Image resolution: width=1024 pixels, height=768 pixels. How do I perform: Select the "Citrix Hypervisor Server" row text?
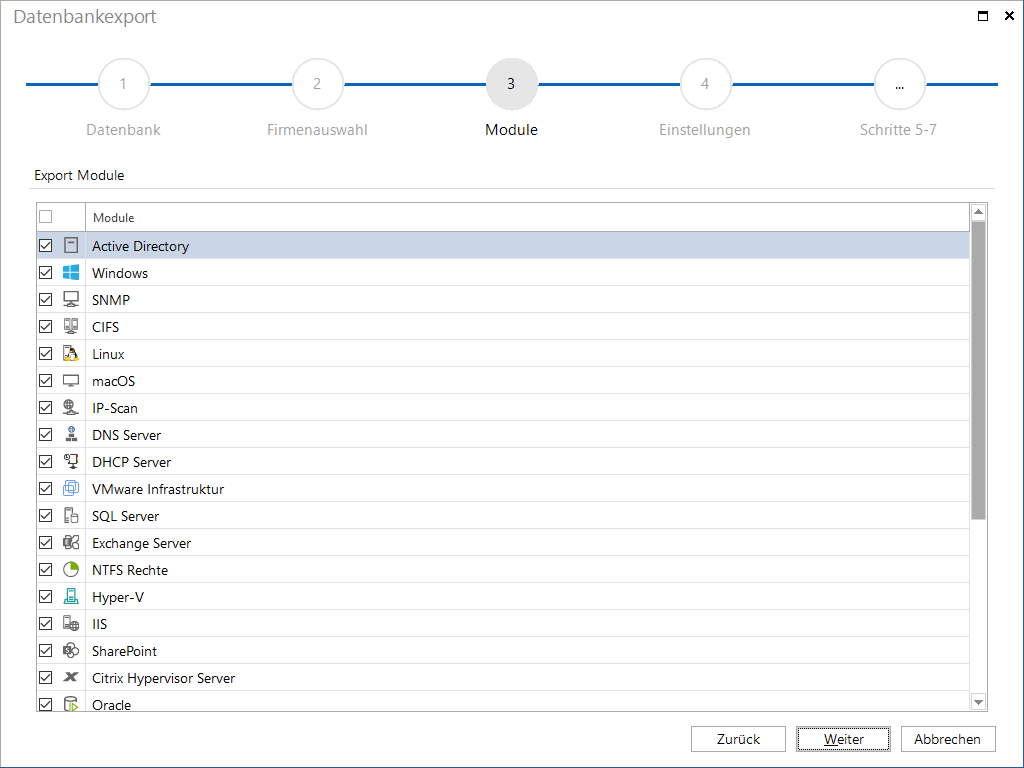(x=163, y=678)
